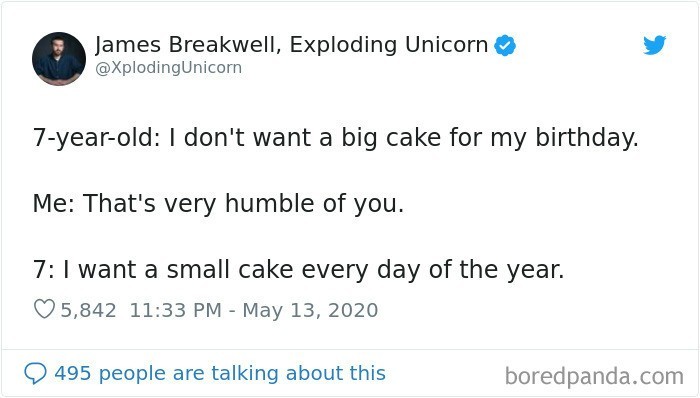Open the James Breakwell, Exploding Unicorn name

(x=291, y=45)
